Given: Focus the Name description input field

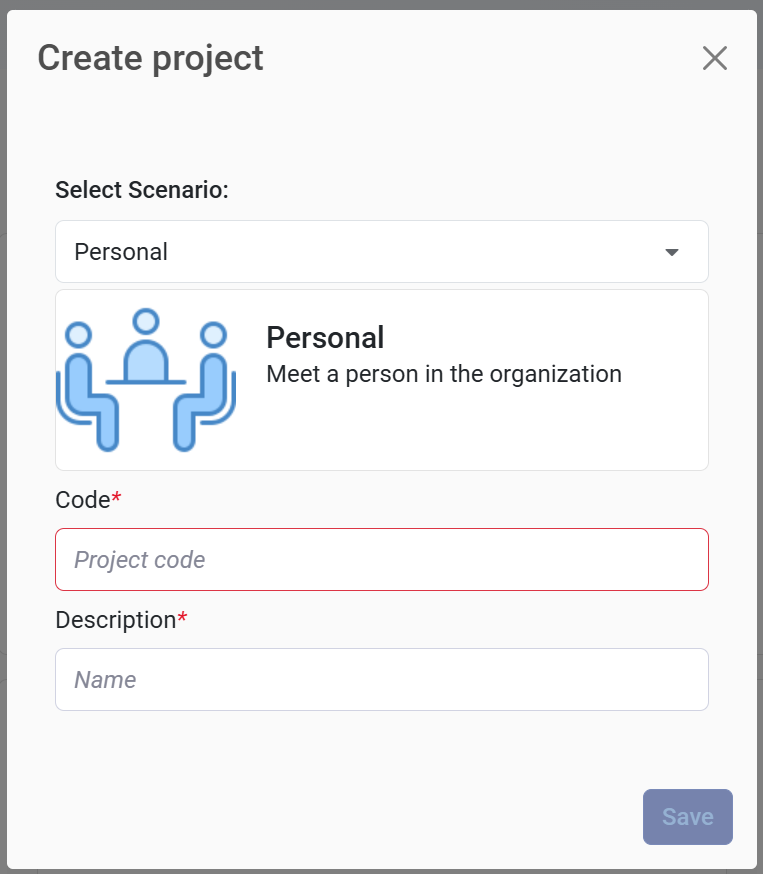Looking at the screenshot, I should click(x=381, y=680).
